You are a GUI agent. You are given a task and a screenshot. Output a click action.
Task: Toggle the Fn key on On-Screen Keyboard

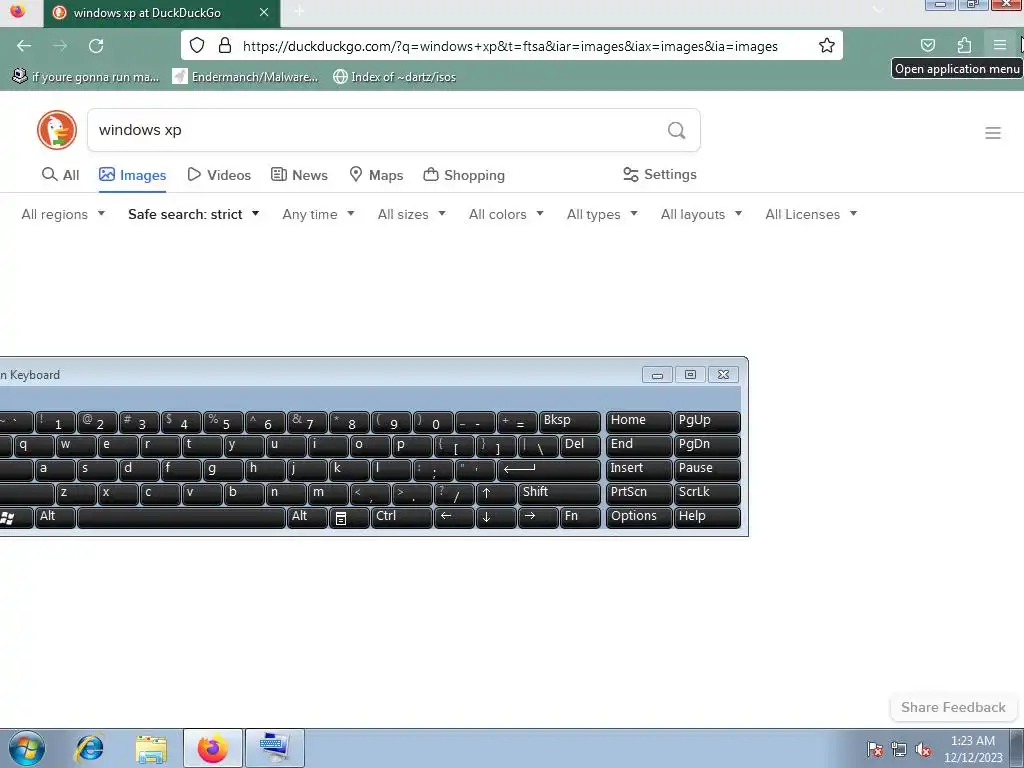580,518
